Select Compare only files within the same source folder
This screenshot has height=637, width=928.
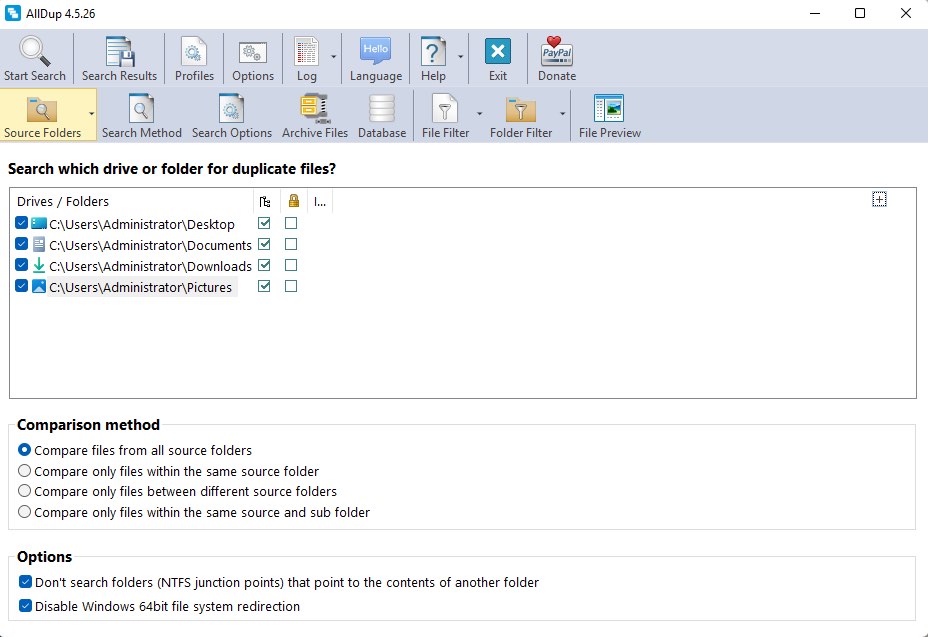coord(24,471)
